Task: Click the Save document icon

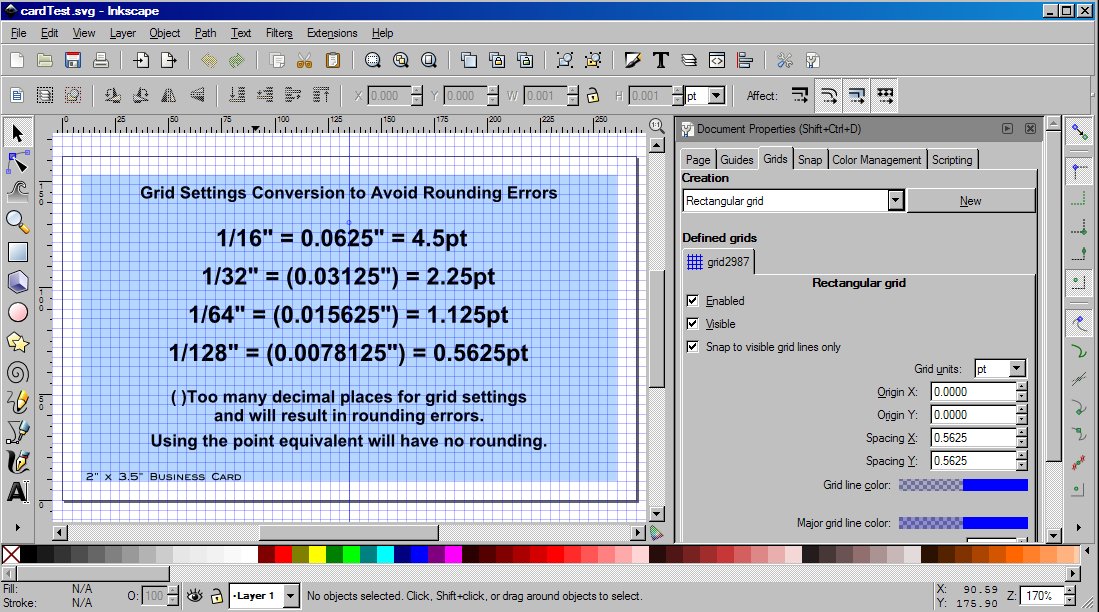Action: point(72,60)
